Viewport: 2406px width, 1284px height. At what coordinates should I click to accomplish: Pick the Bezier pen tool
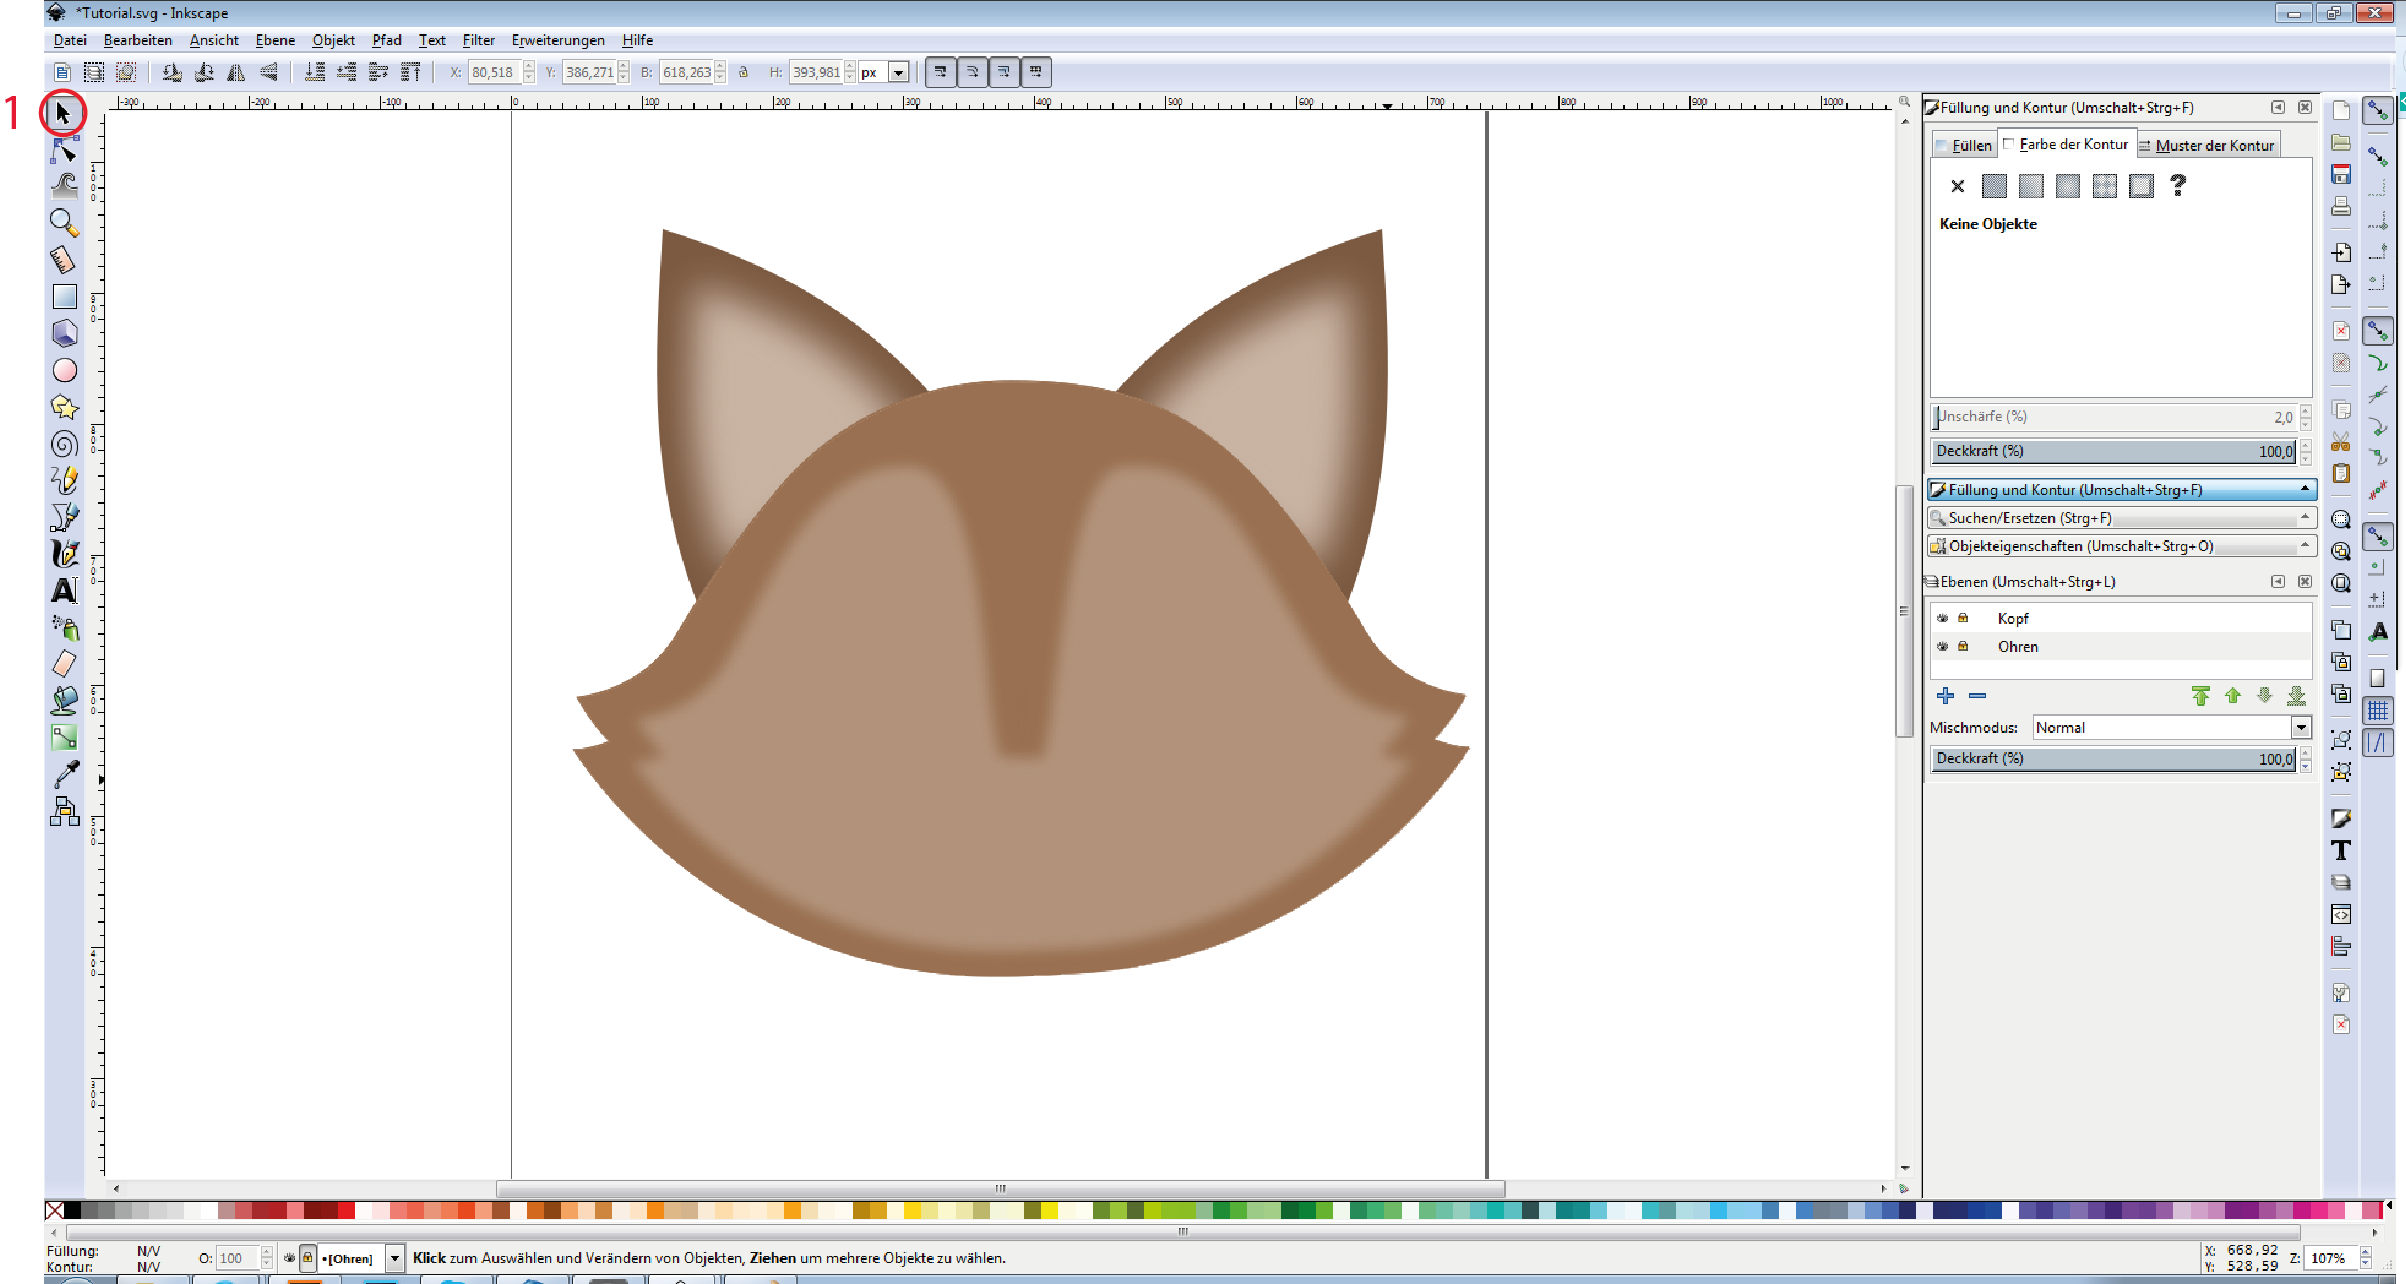[64, 517]
